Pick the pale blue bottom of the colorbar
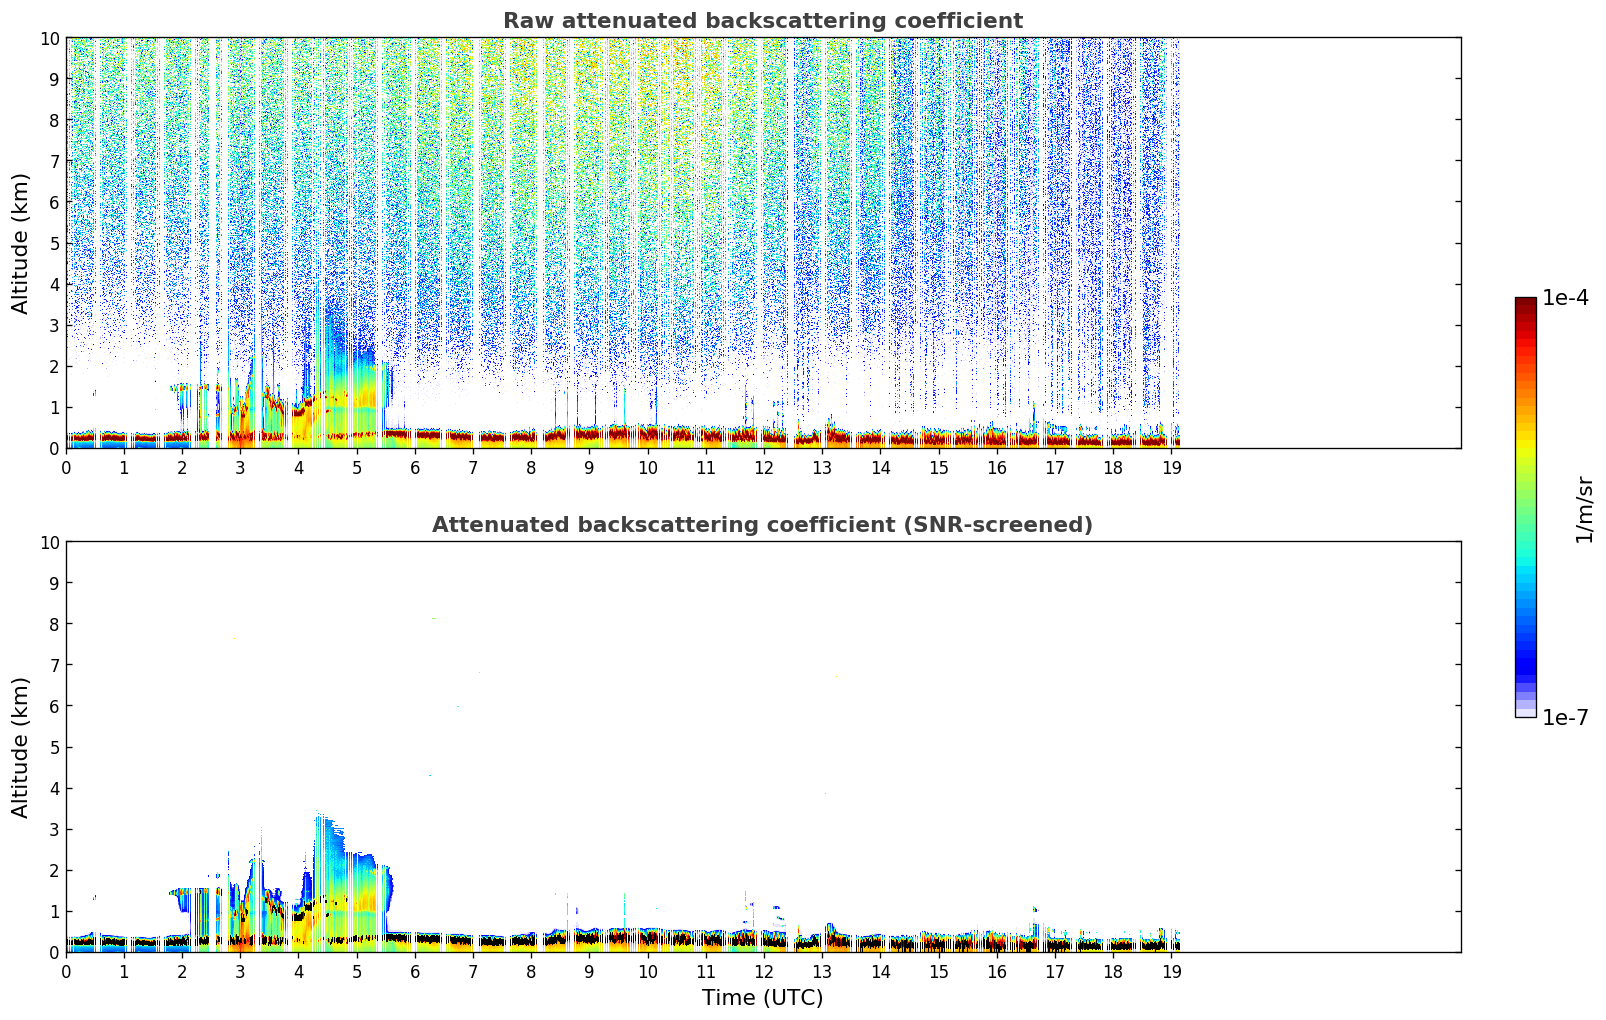Screen dimensions: 1606x1020 point(1525,711)
